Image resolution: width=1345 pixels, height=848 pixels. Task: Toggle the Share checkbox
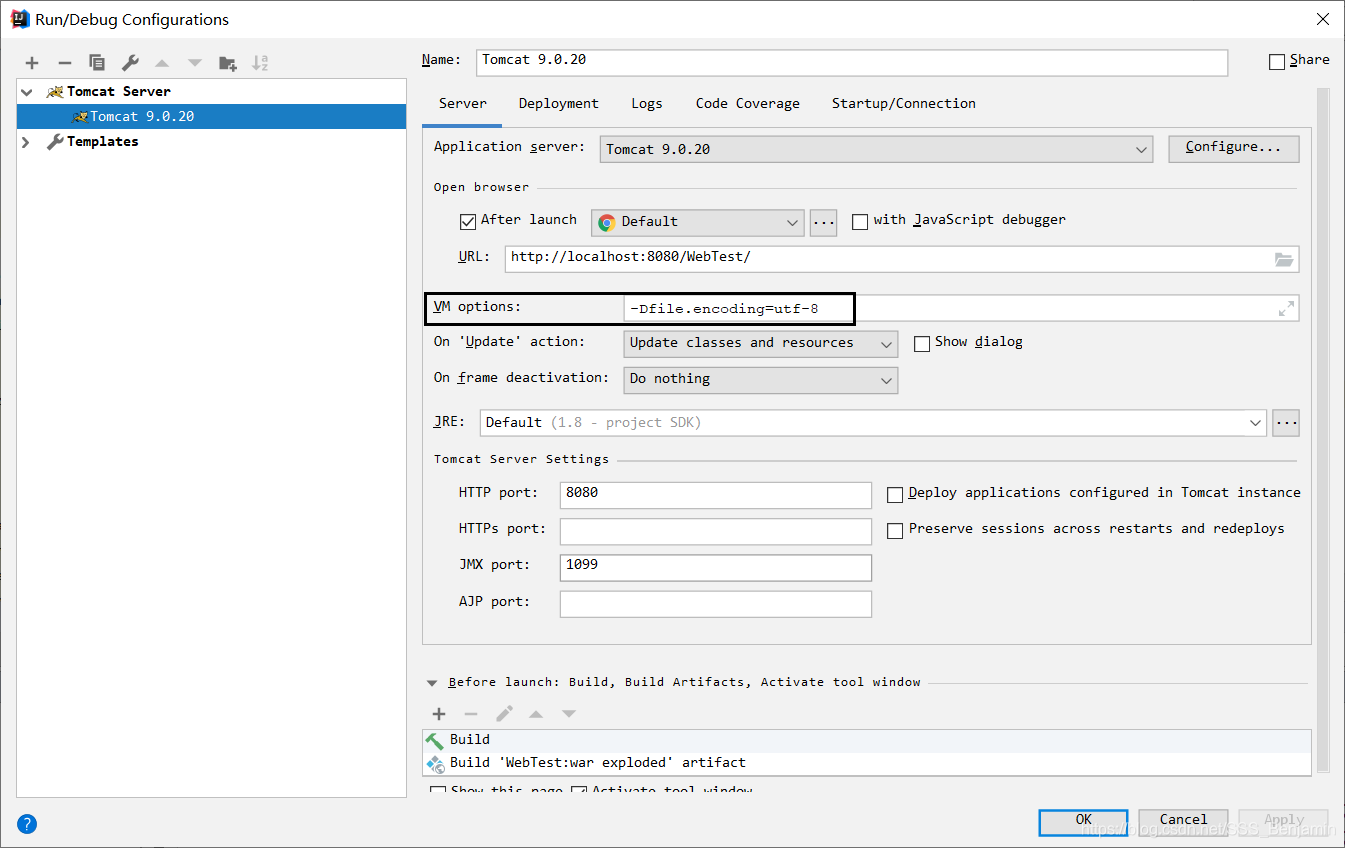pos(1277,61)
